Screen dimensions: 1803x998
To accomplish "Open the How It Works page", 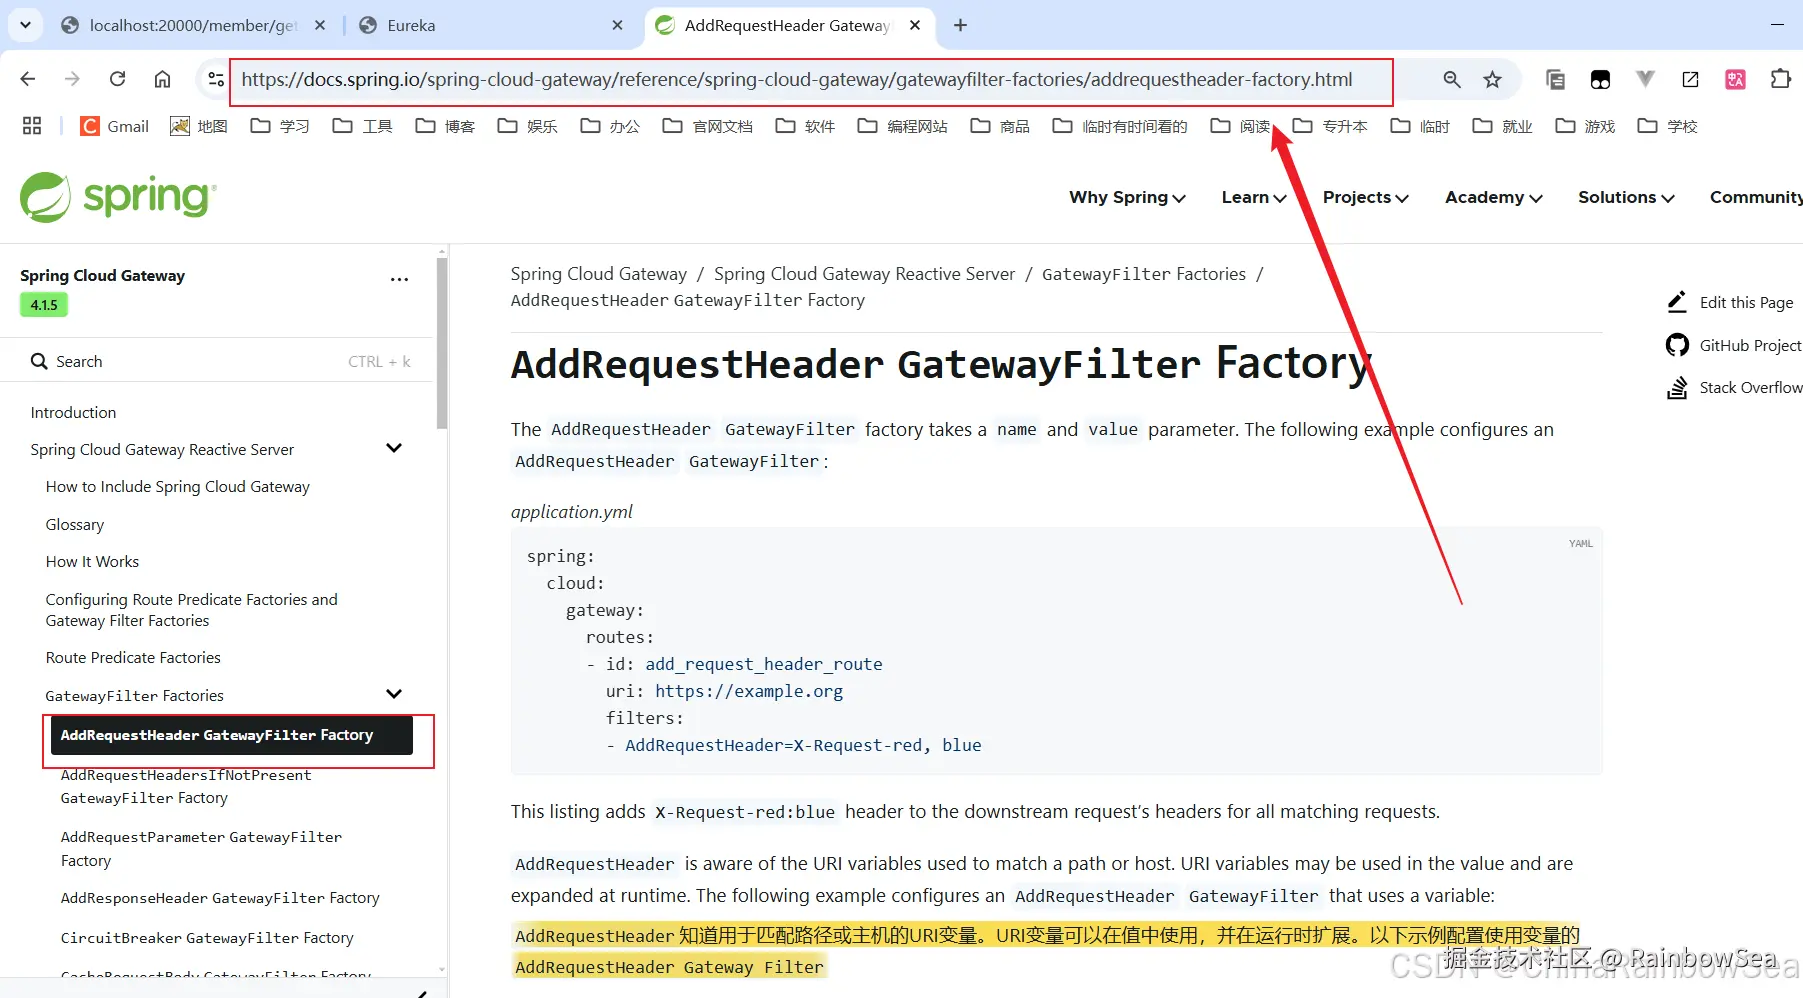I will (x=92, y=561).
